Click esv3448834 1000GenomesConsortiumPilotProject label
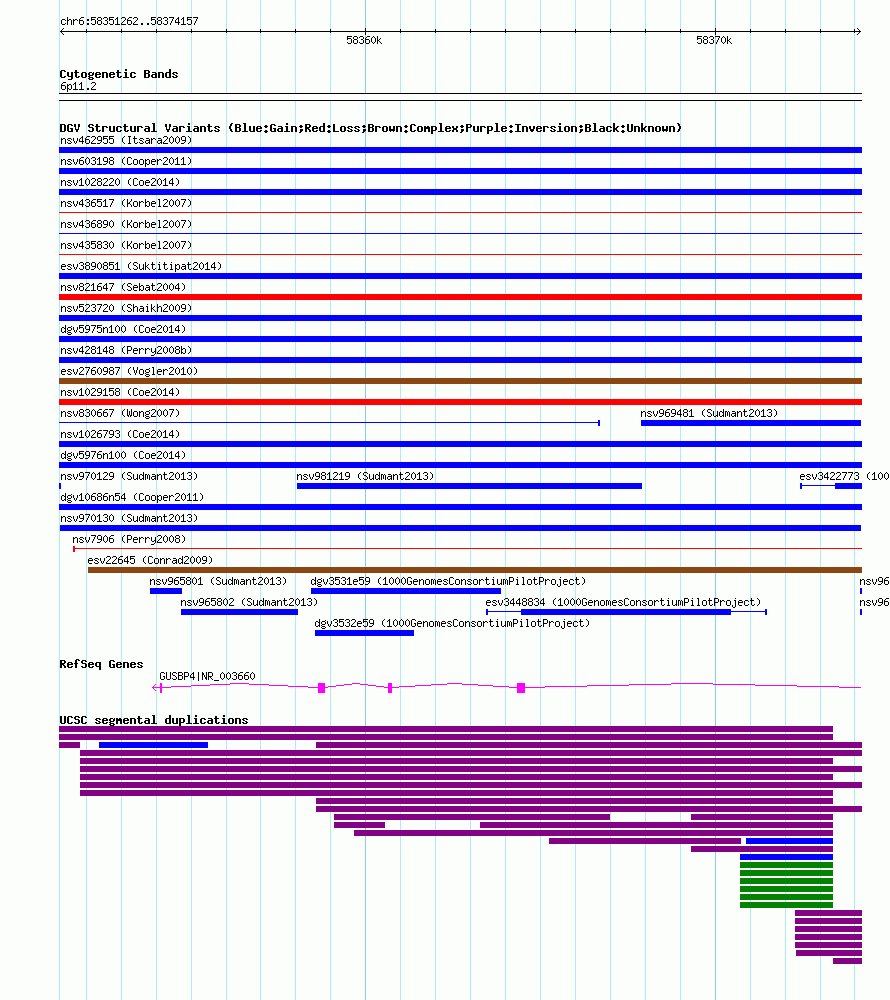The width and height of the screenshot is (890, 1000). [624, 603]
